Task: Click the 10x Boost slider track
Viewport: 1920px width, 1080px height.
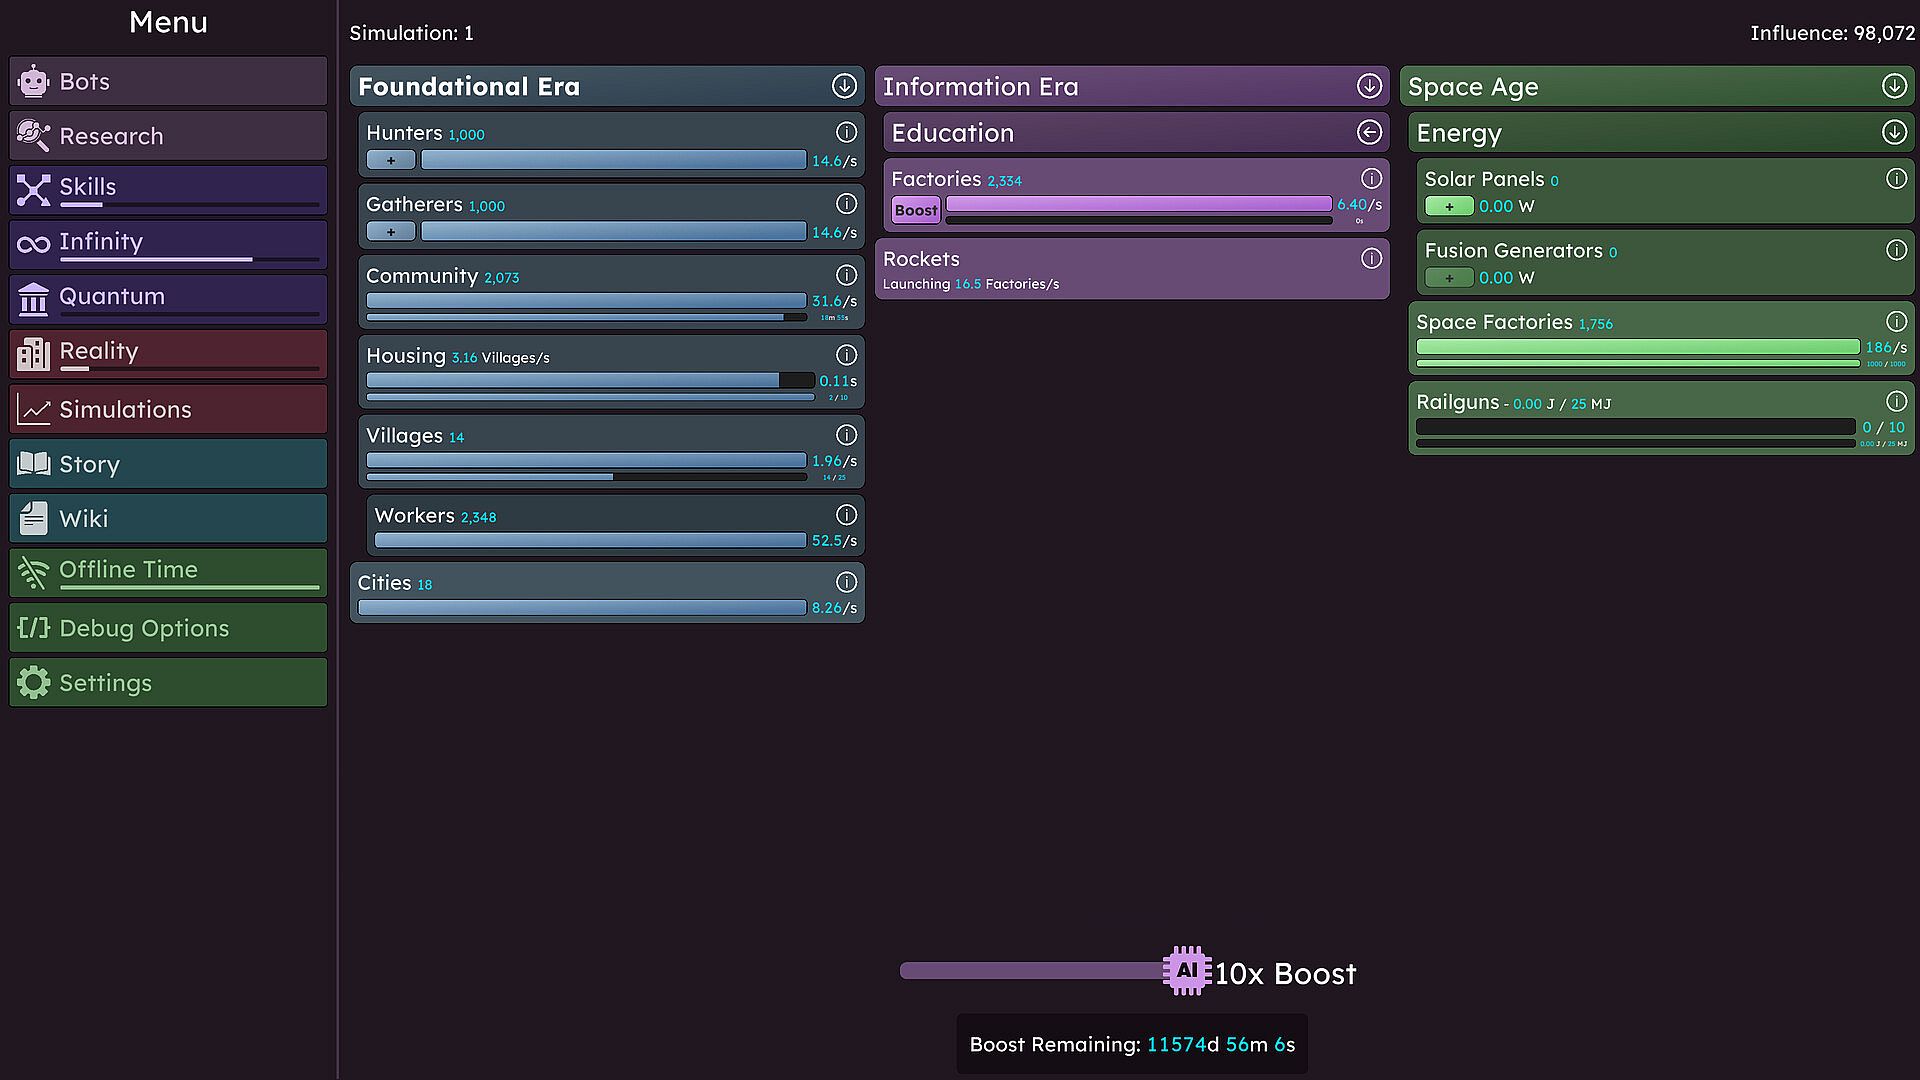Action: point(1030,971)
